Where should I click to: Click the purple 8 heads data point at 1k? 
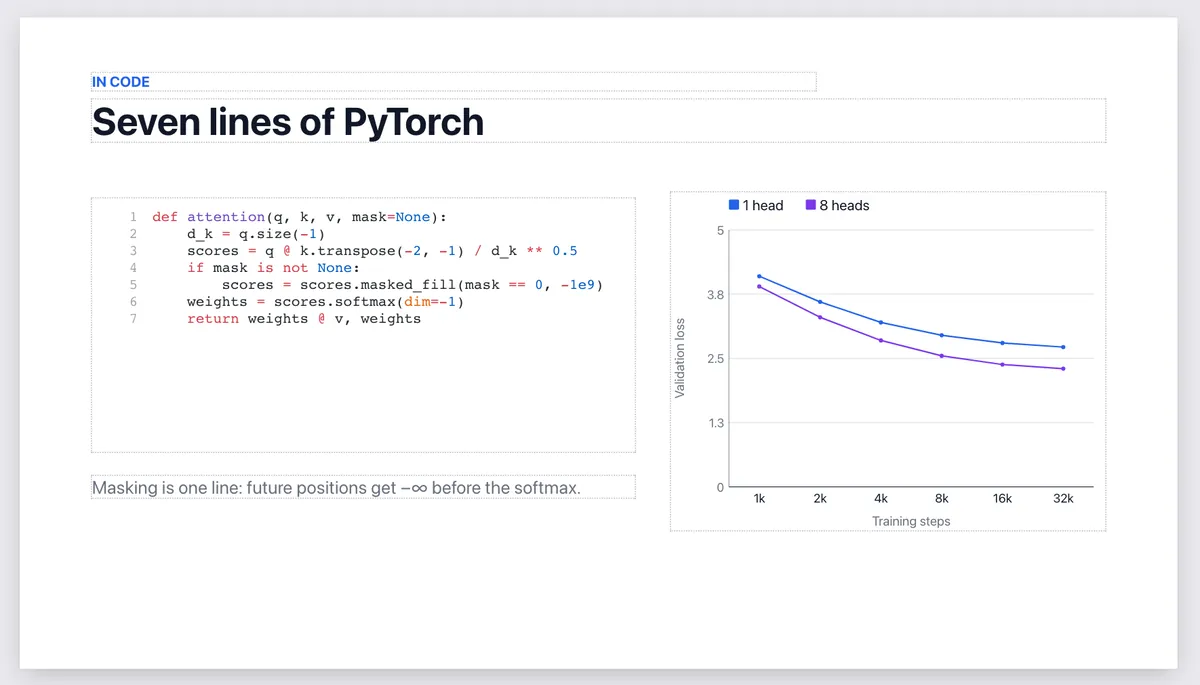[x=759, y=286]
